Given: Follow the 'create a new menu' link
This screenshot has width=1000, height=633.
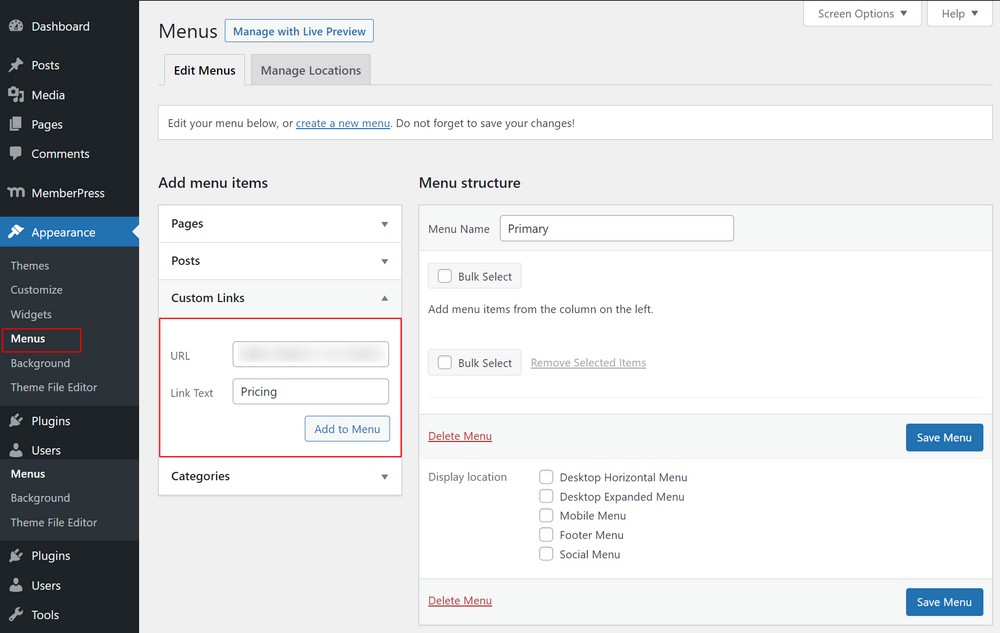Looking at the screenshot, I should click(x=342, y=123).
